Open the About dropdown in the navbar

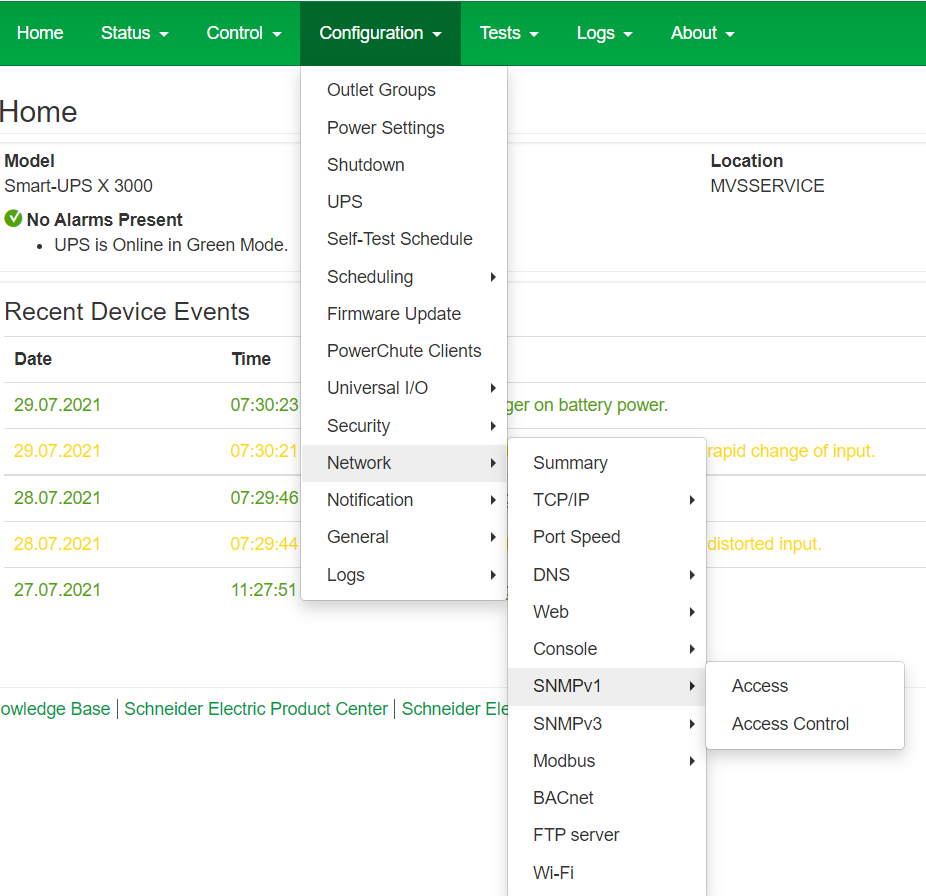pyautogui.click(x=703, y=33)
